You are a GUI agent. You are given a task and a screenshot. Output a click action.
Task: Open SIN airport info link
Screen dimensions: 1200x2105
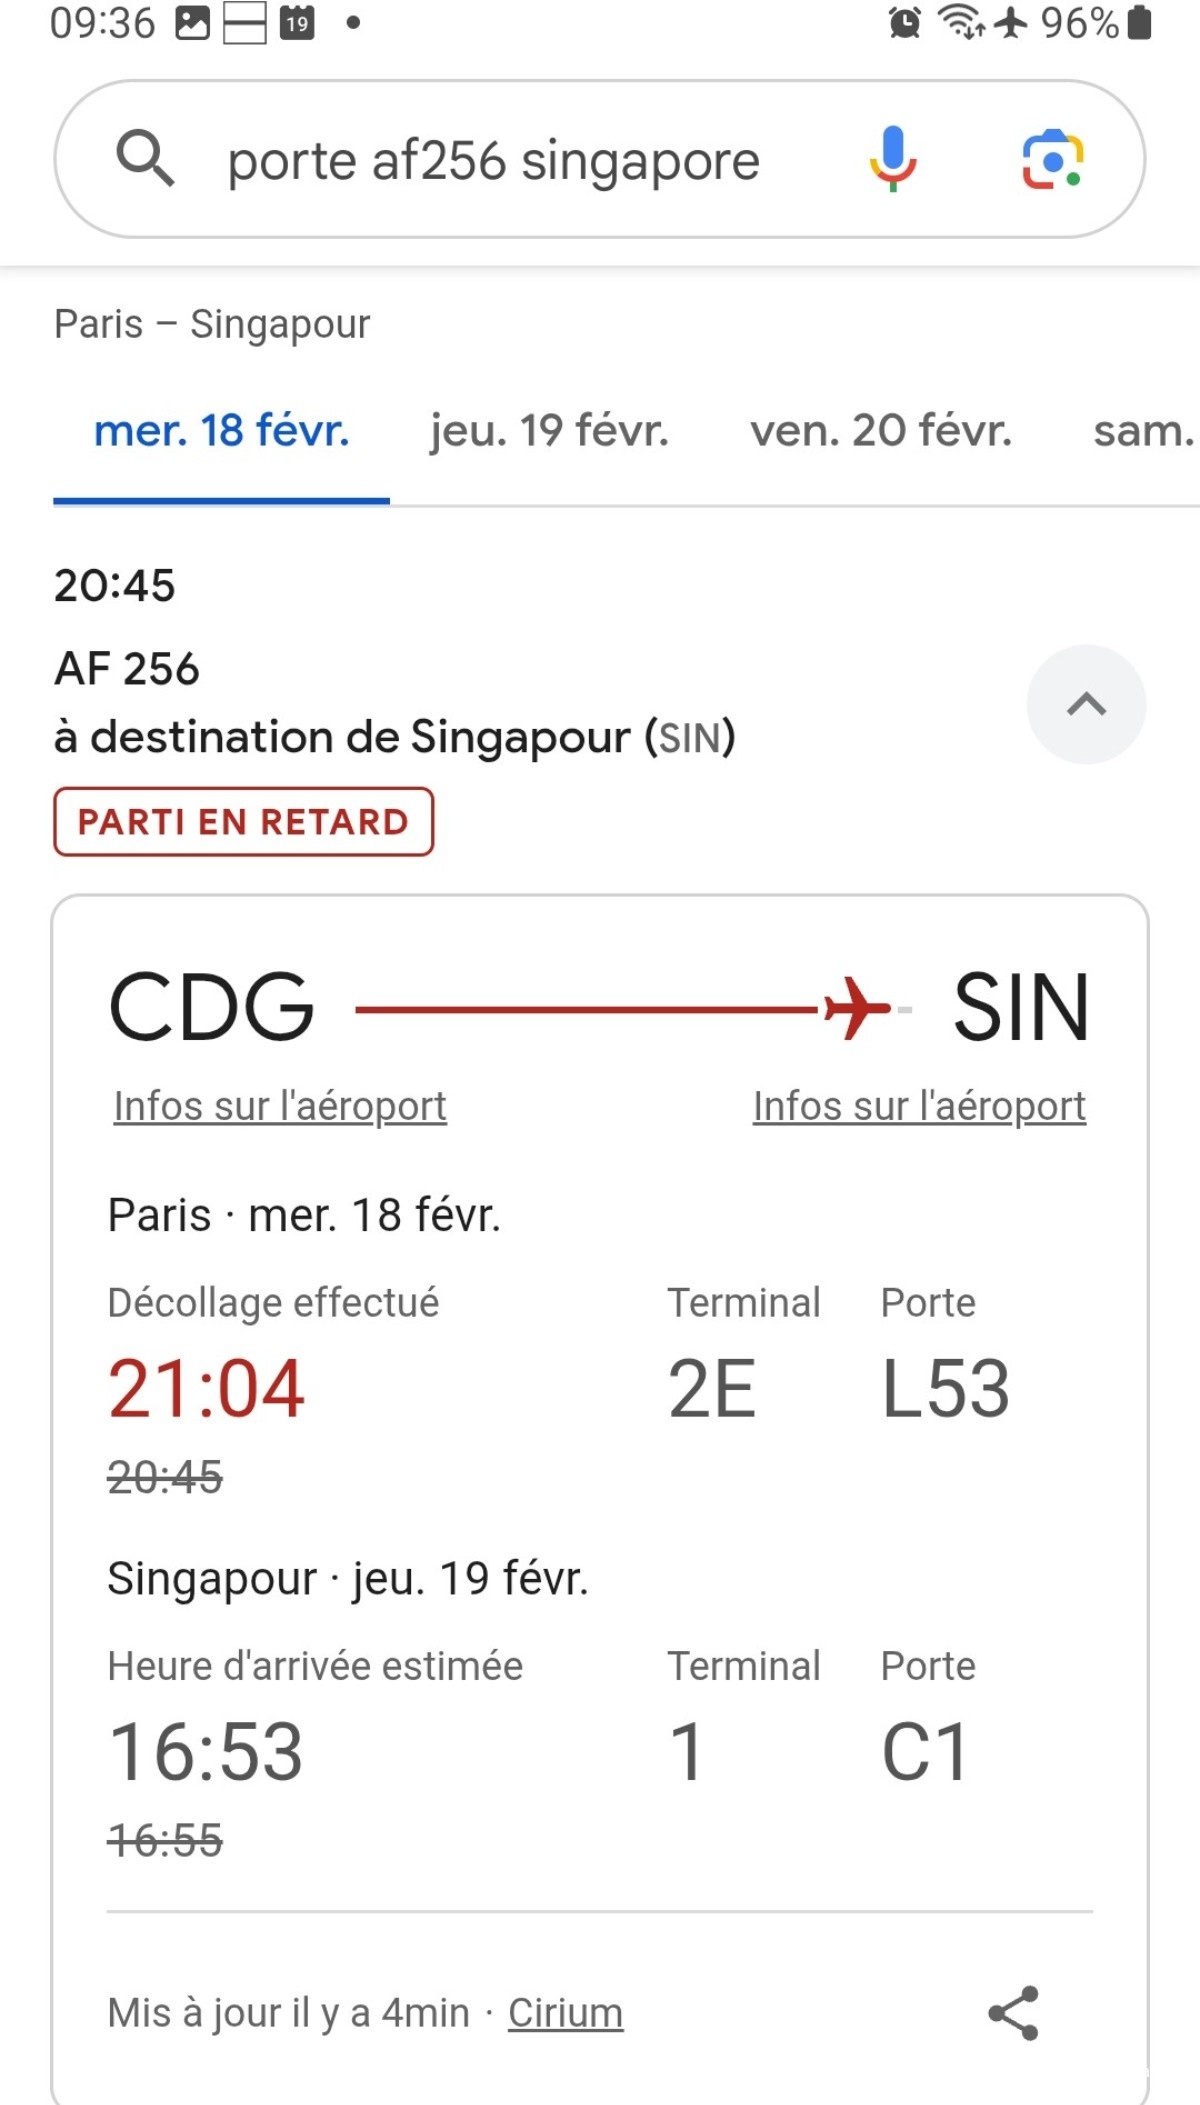(x=919, y=1106)
